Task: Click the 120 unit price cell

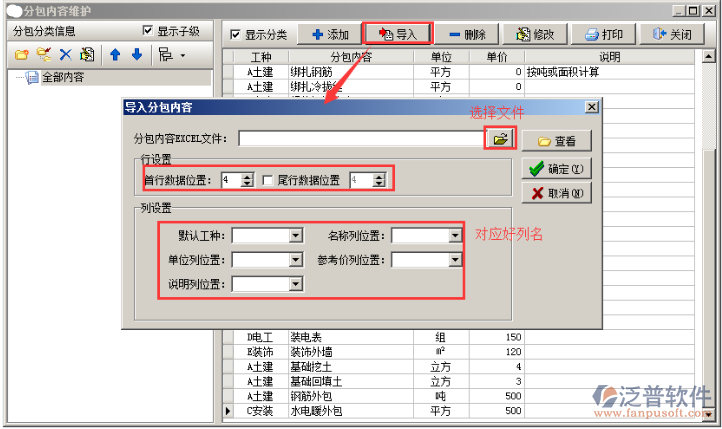Action: click(497, 352)
